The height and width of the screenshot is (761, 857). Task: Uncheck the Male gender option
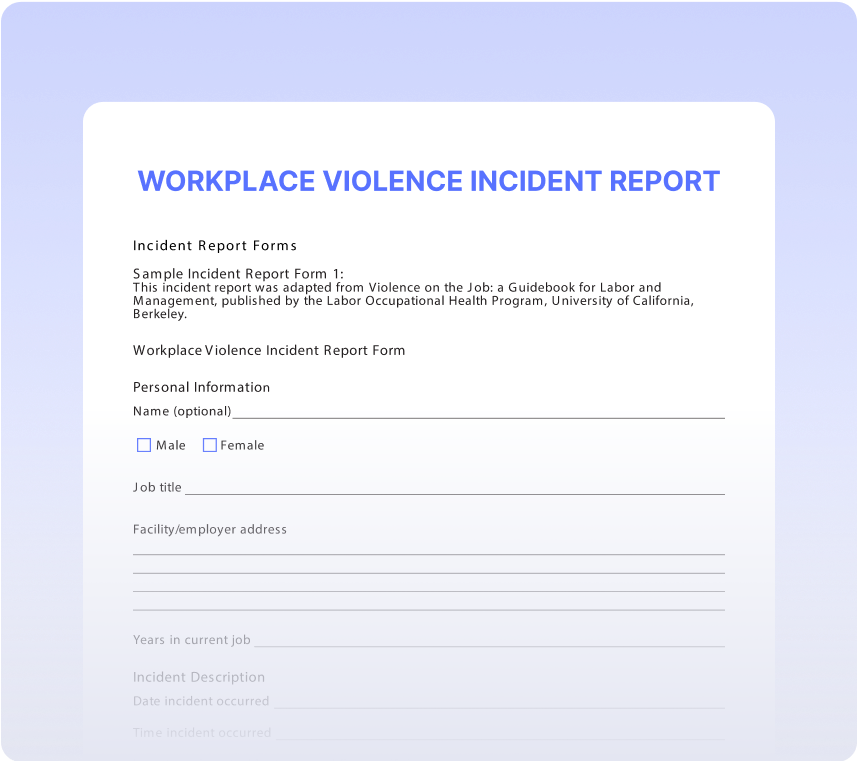click(144, 444)
